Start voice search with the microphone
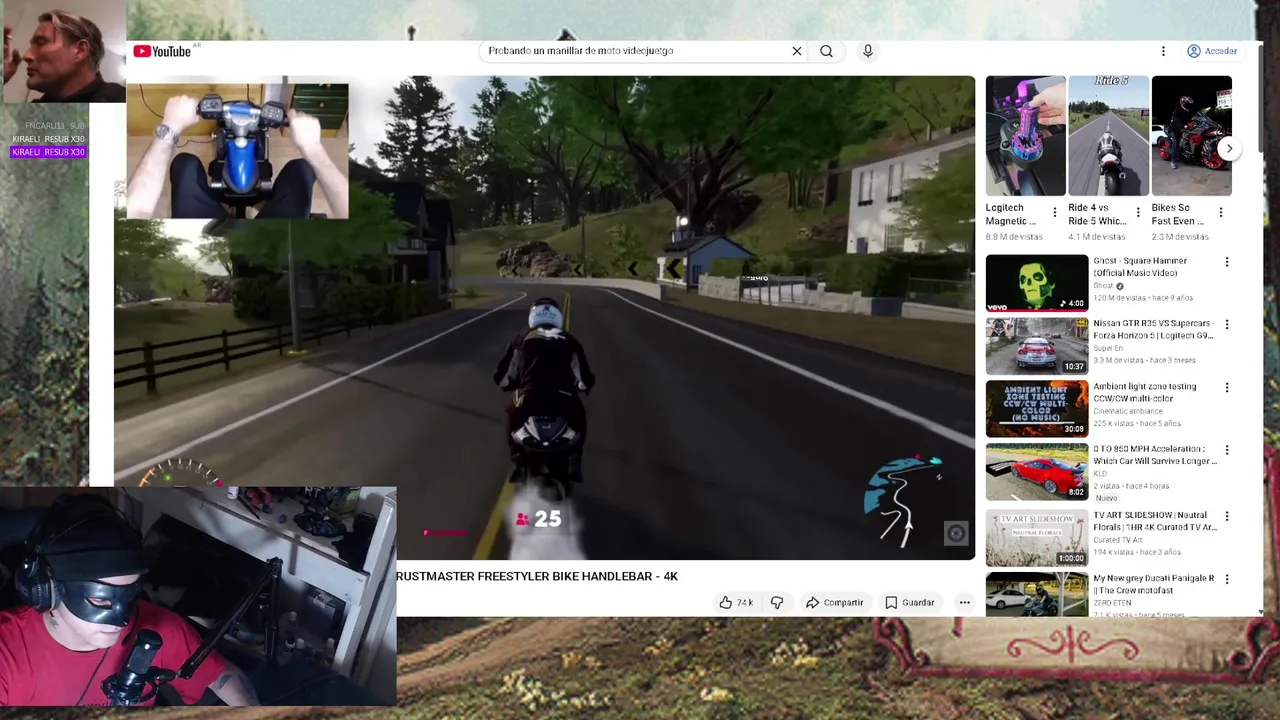 [x=868, y=51]
